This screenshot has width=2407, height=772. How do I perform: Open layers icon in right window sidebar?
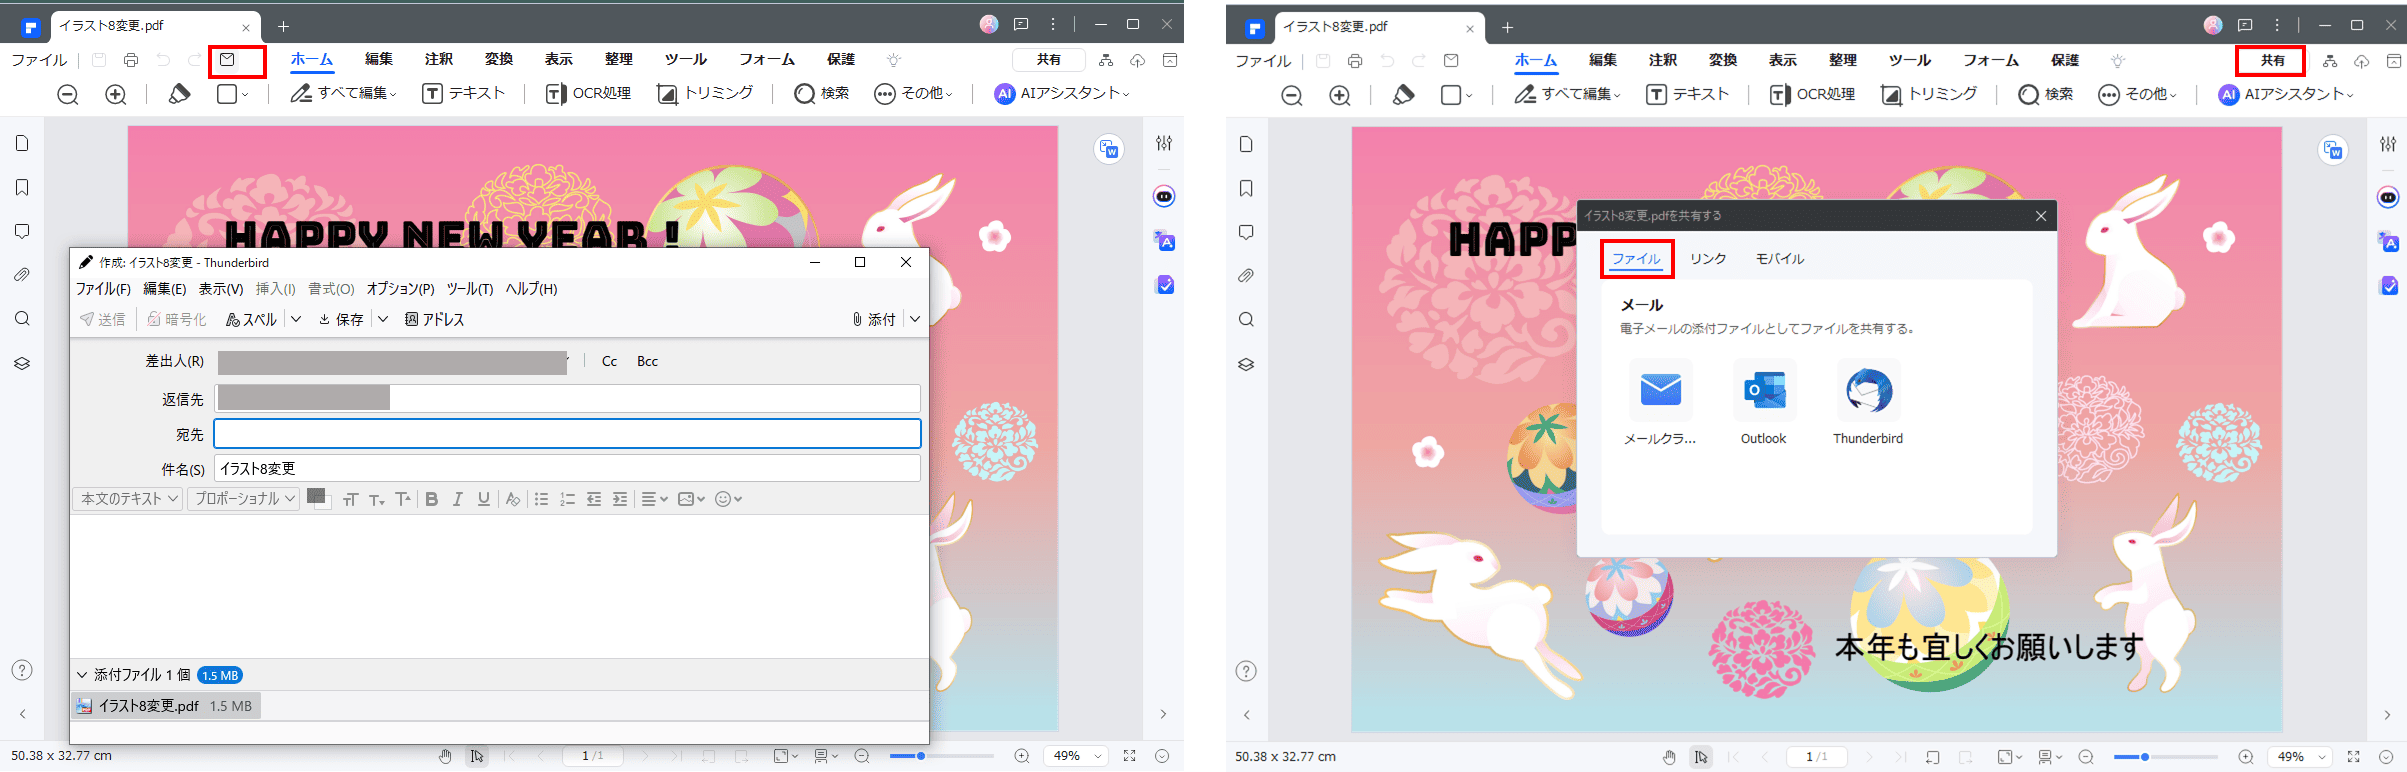click(x=1246, y=364)
